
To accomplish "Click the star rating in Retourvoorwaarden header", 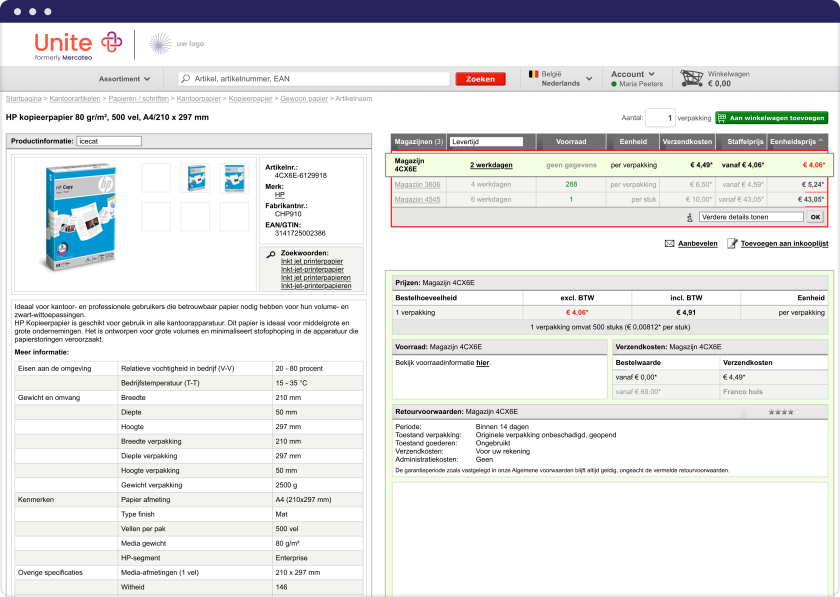I will click(x=783, y=412).
